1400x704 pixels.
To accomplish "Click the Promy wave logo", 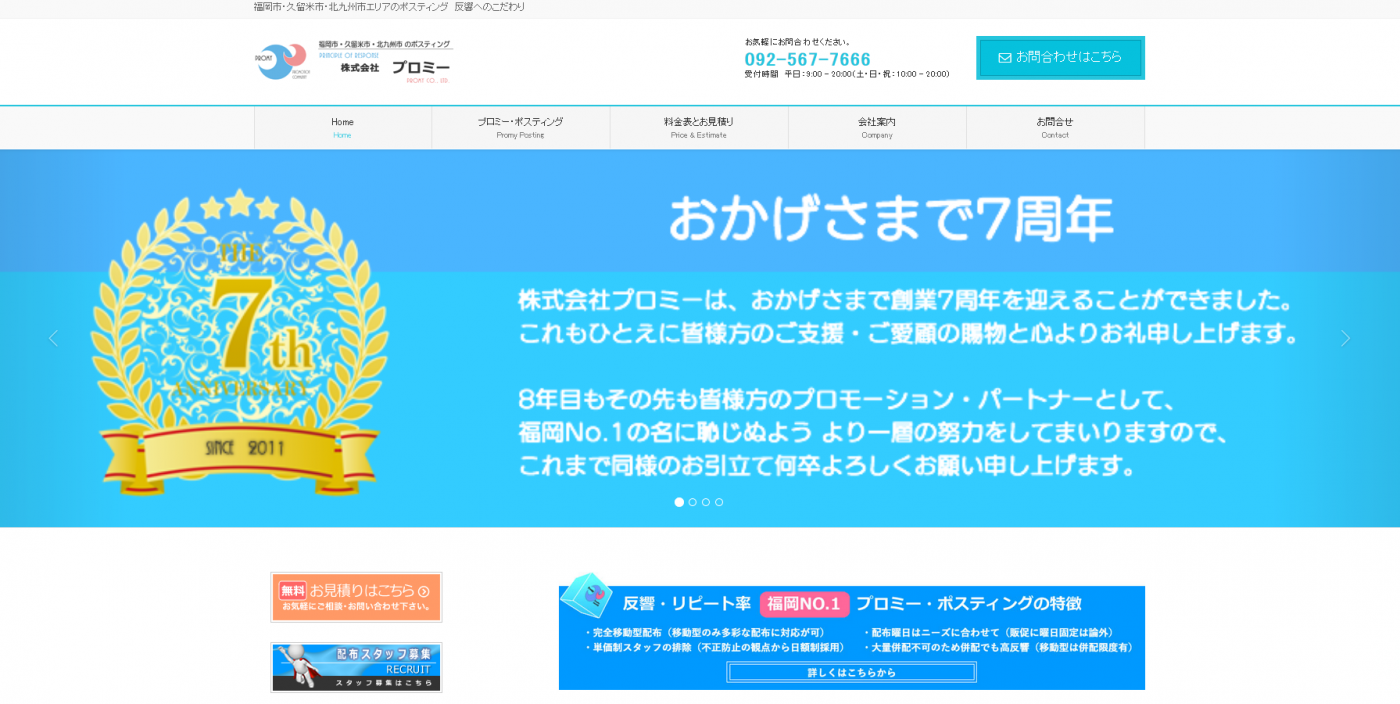I will (x=281, y=61).
